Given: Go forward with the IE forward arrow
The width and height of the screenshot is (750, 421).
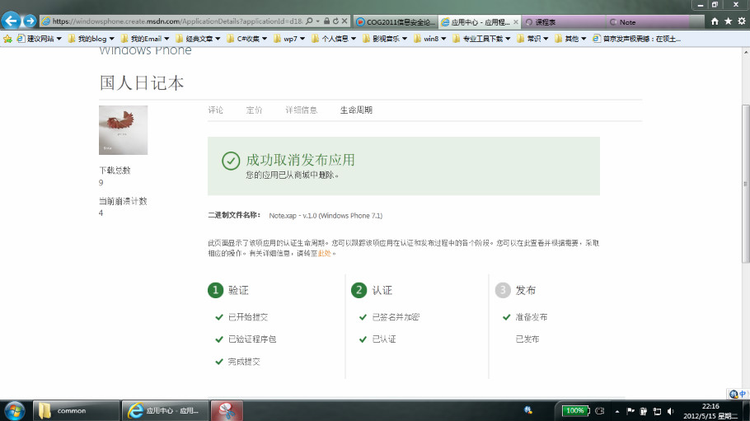Looking at the screenshot, I should click(x=30, y=21).
